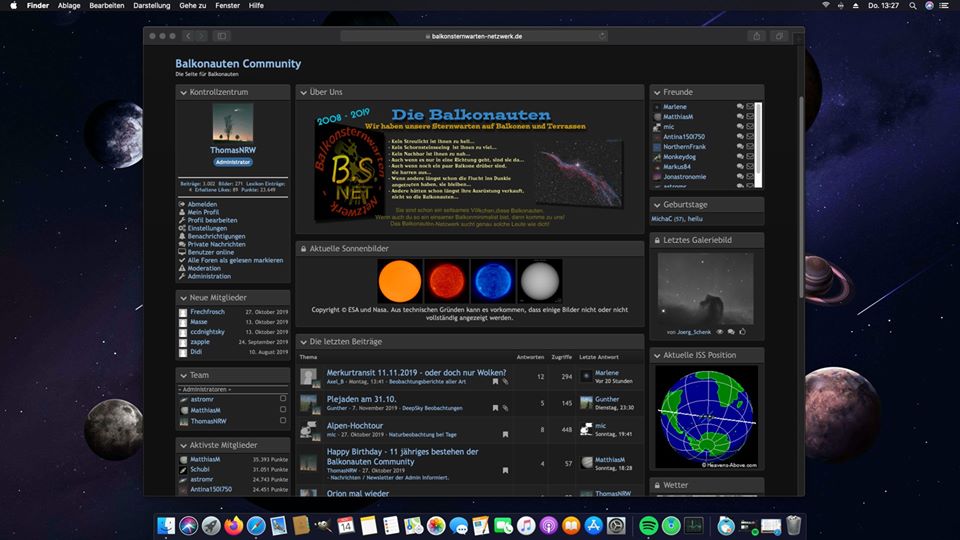Tick the checkbox next to ThomasNRW in Team
The image size is (960, 540).
click(x=283, y=421)
